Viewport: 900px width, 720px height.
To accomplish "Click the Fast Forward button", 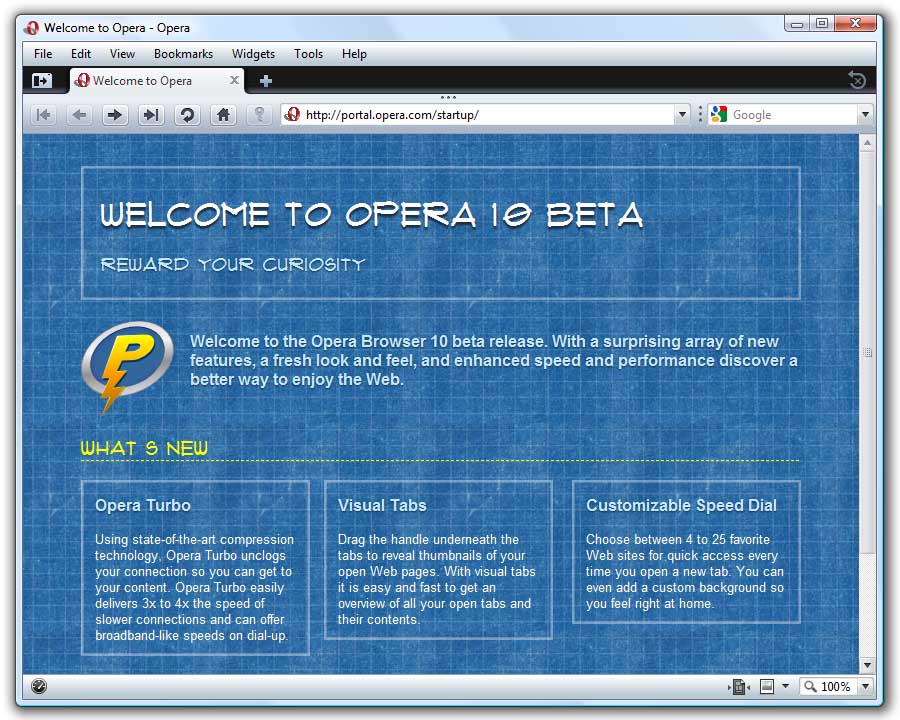I will pyautogui.click(x=151, y=115).
